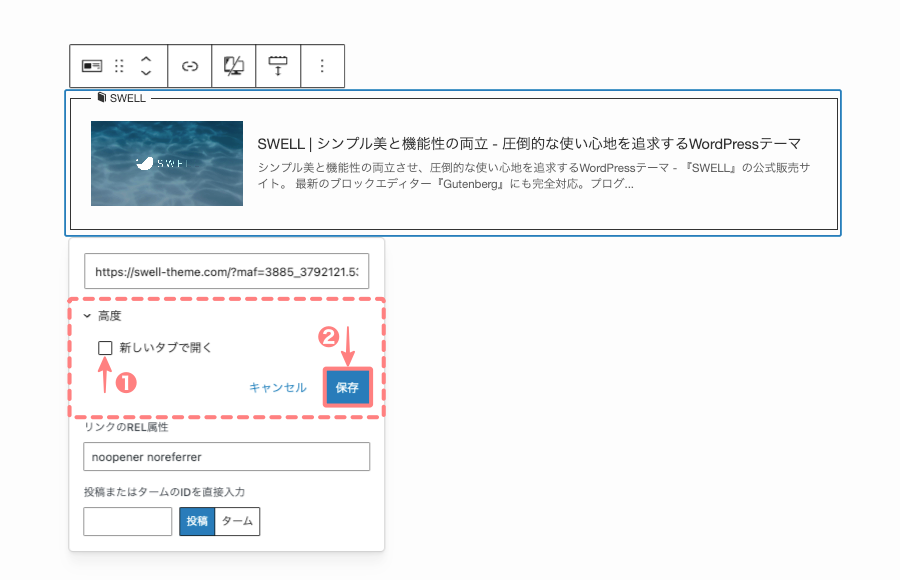Click the blog card block type icon
The image size is (900, 580).
92,66
